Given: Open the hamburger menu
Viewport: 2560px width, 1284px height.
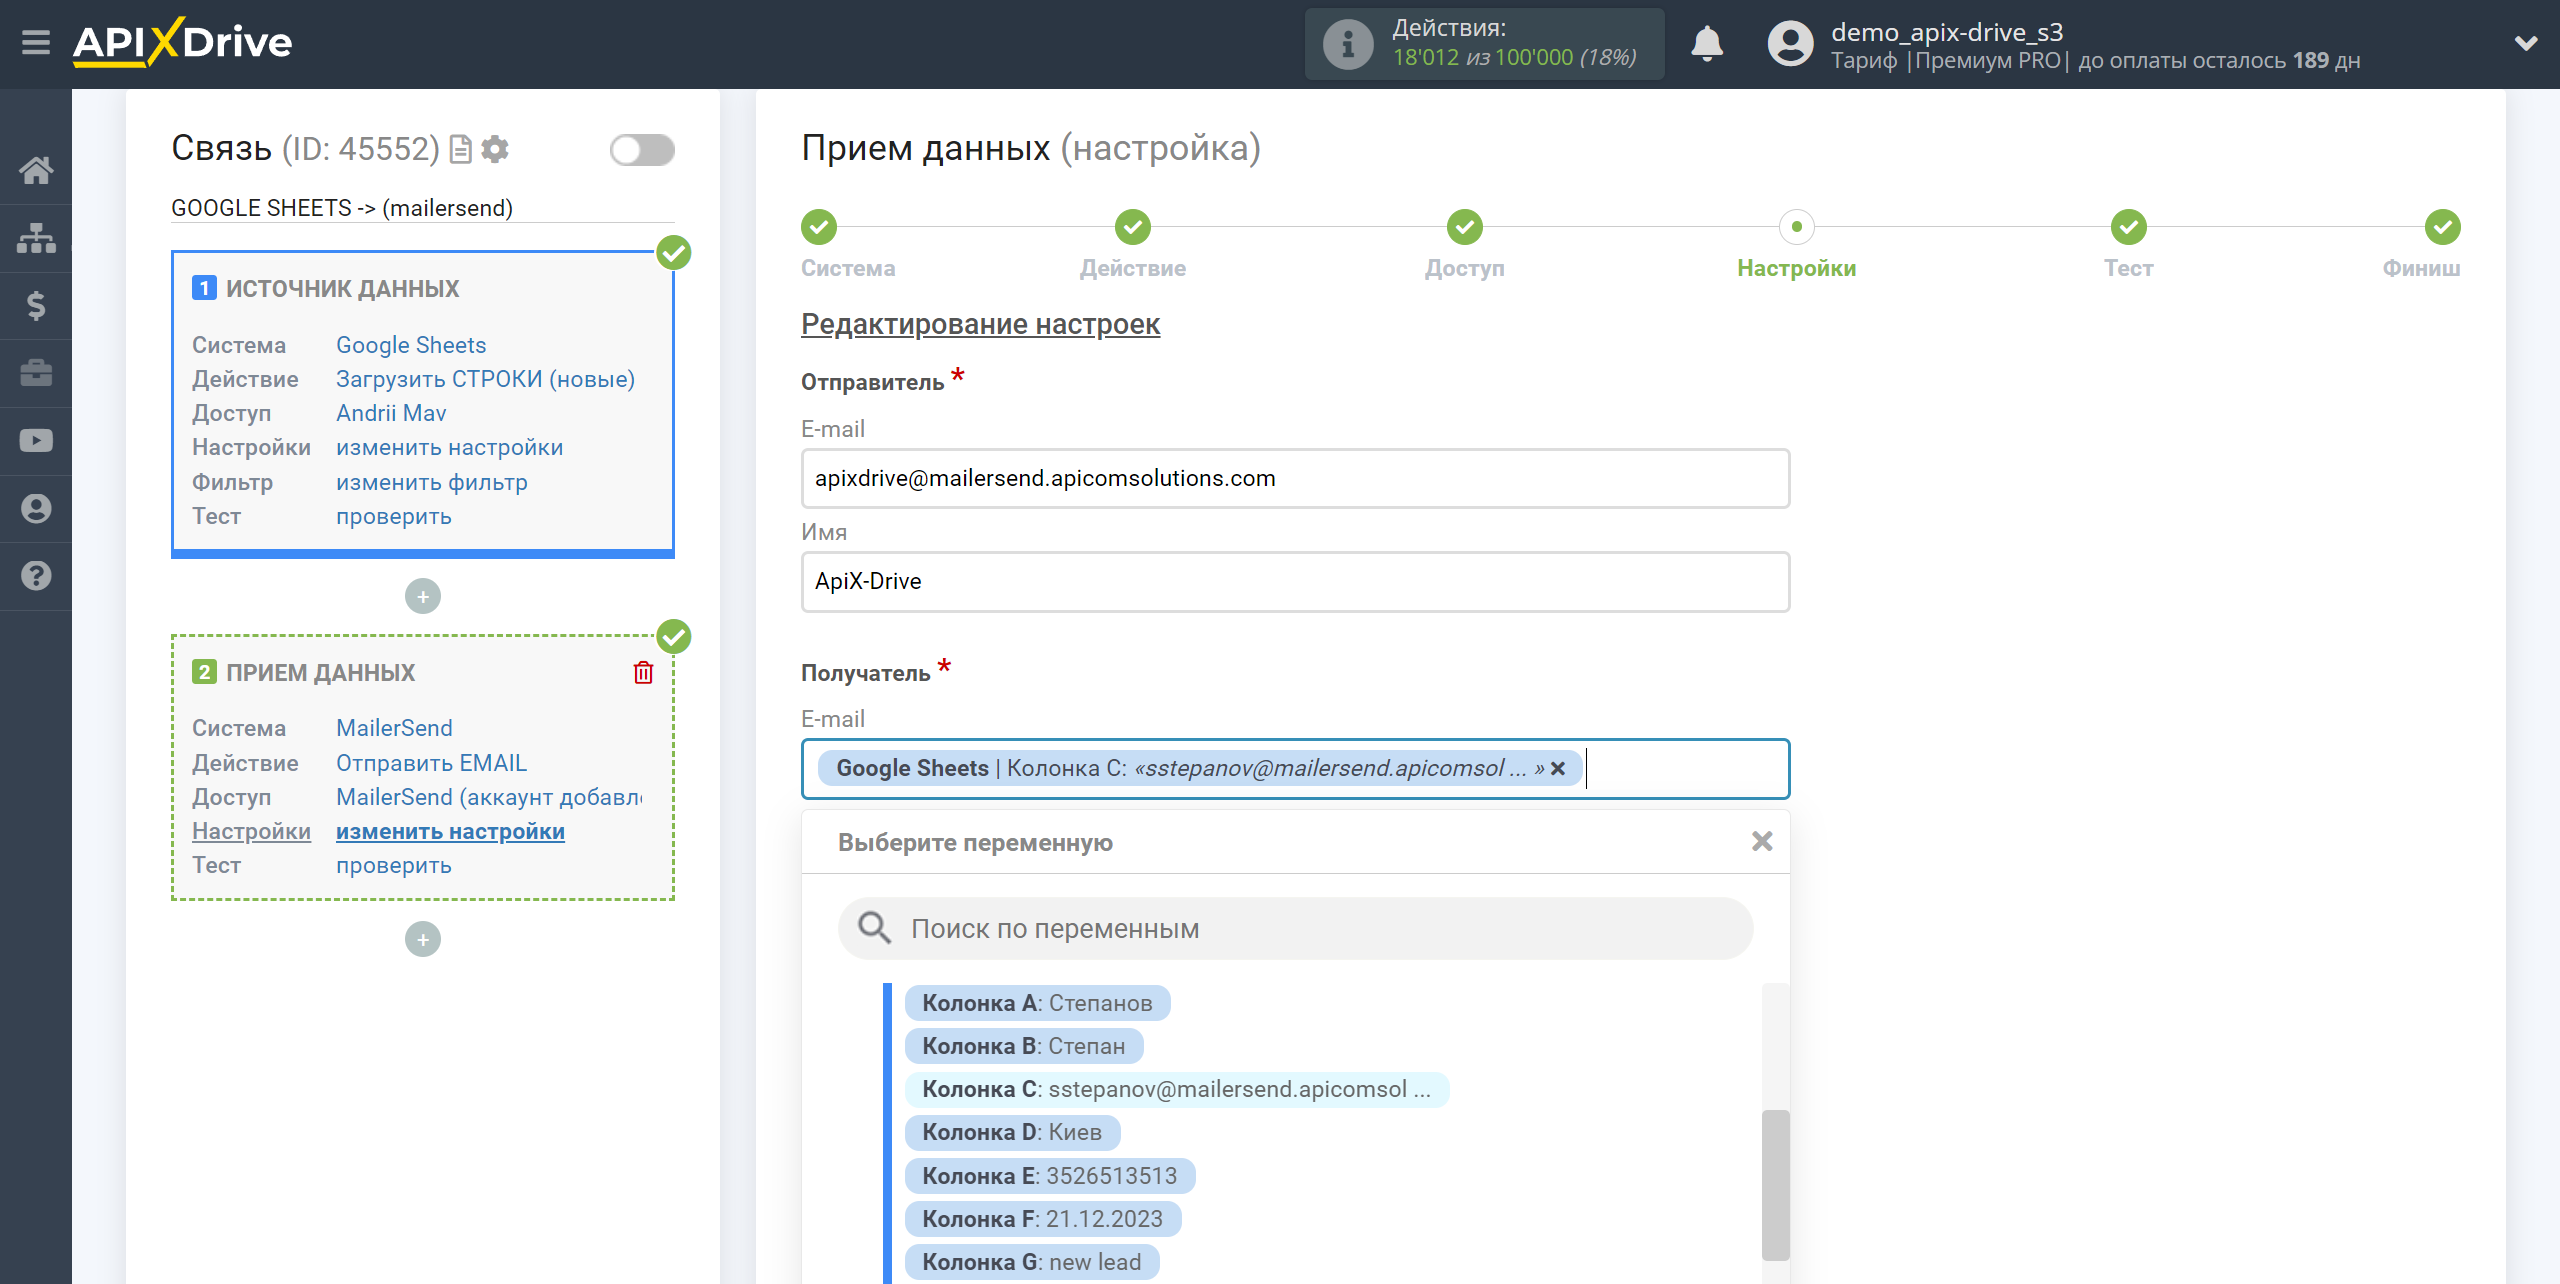Looking at the screenshot, I should click(x=36, y=43).
